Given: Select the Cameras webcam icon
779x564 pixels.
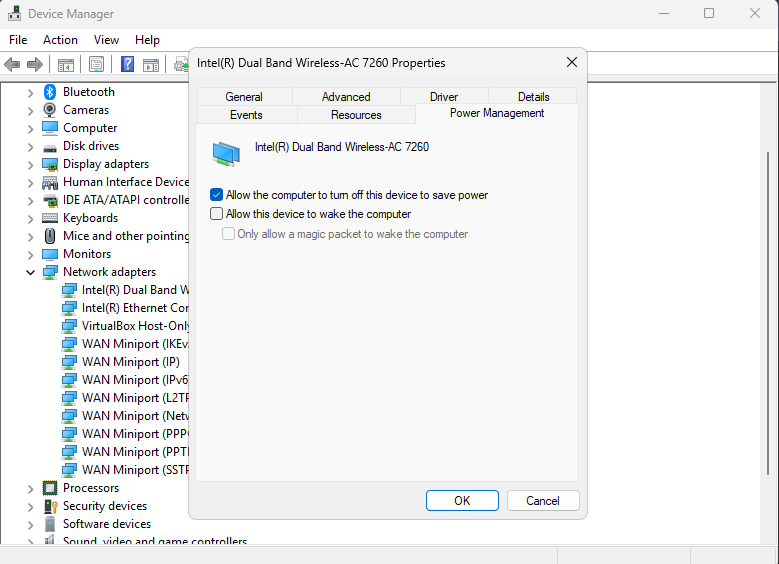Looking at the screenshot, I should pos(50,110).
